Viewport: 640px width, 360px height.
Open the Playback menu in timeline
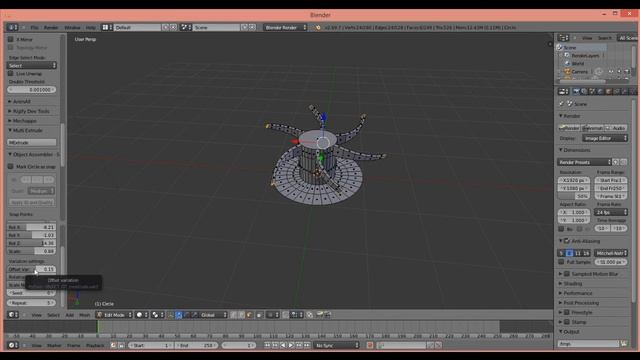pos(95,345)
